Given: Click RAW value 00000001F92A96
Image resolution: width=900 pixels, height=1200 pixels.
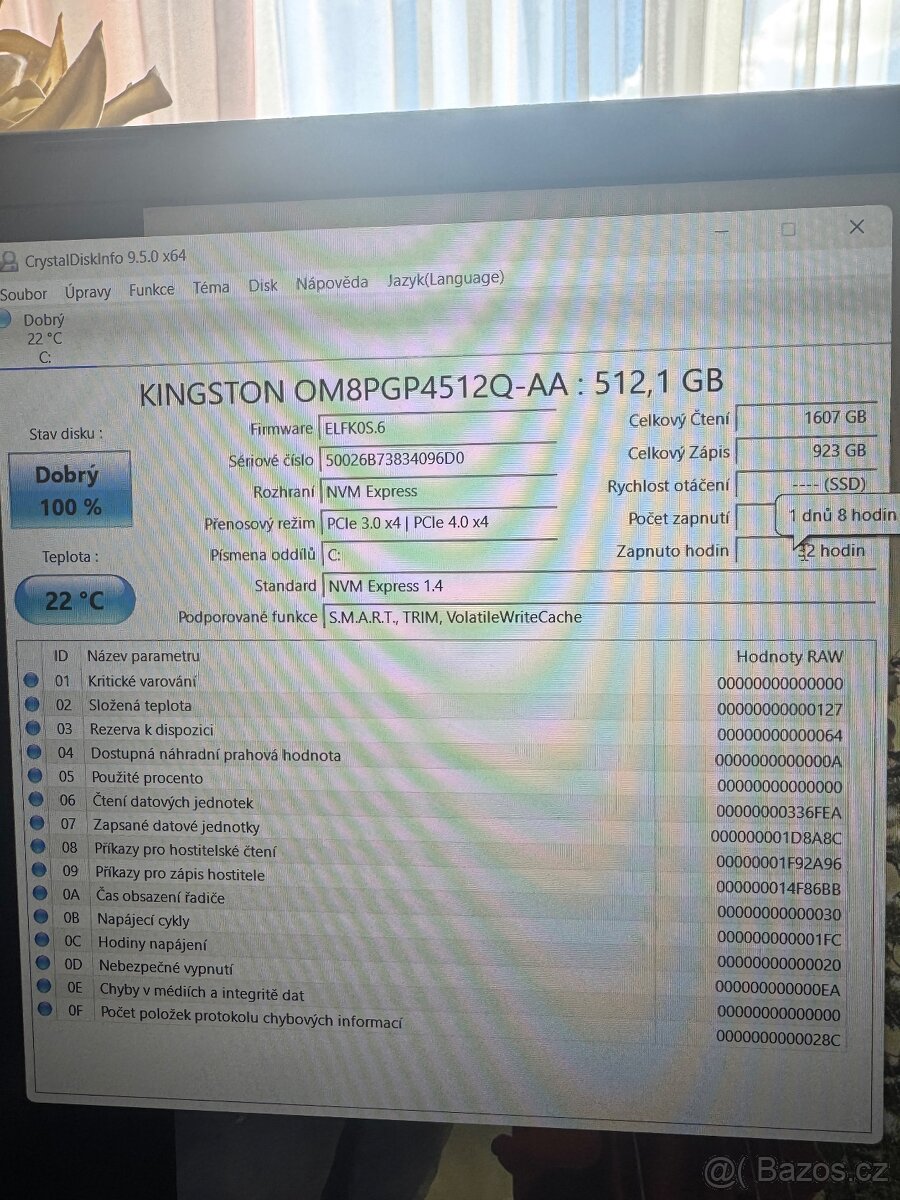Looking at the screenshot, I should tap(779, 863).
